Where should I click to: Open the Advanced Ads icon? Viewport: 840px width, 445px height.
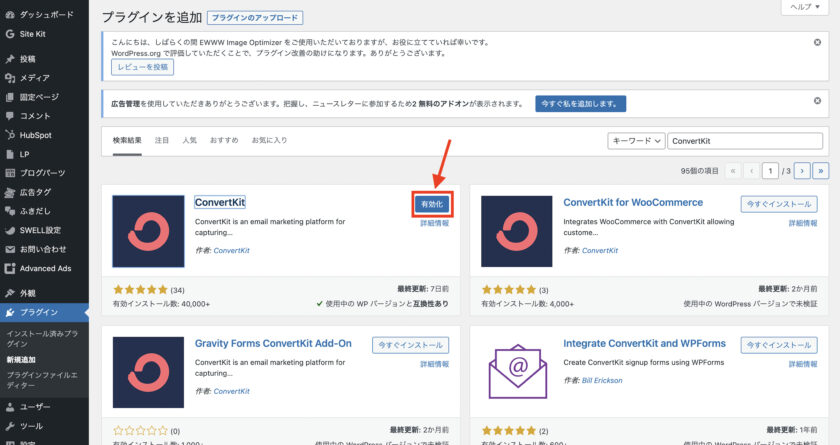point(10,268)
